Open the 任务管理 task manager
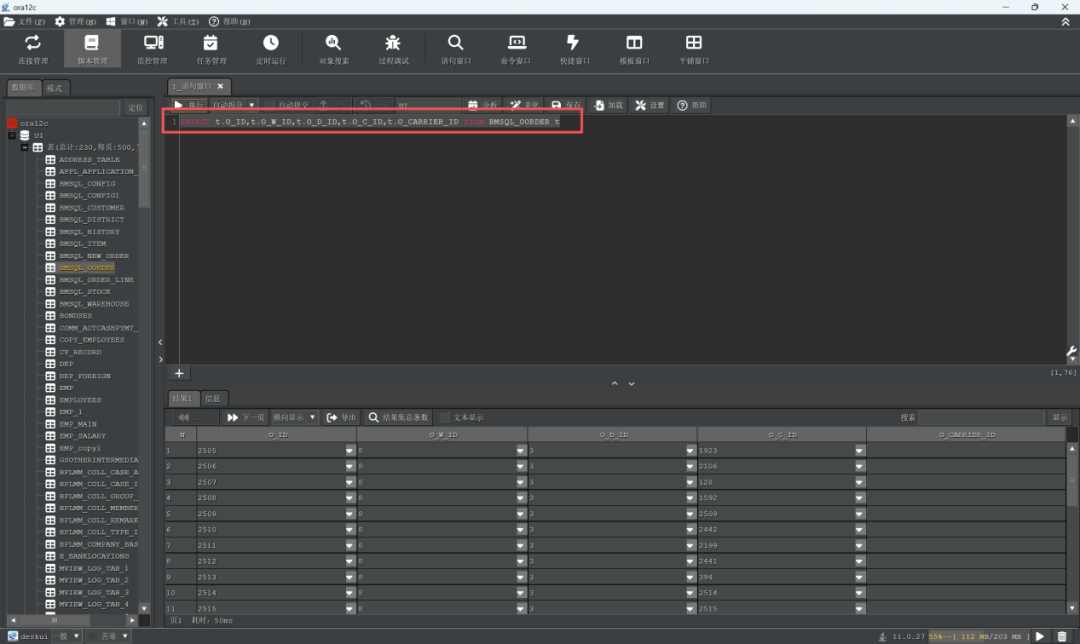The height and width of the screenshot is (644, 1080). (x=211, y=49)
